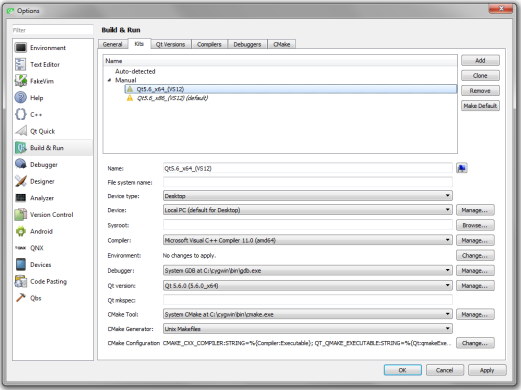Open the Android settings category

tap(53, 231)
